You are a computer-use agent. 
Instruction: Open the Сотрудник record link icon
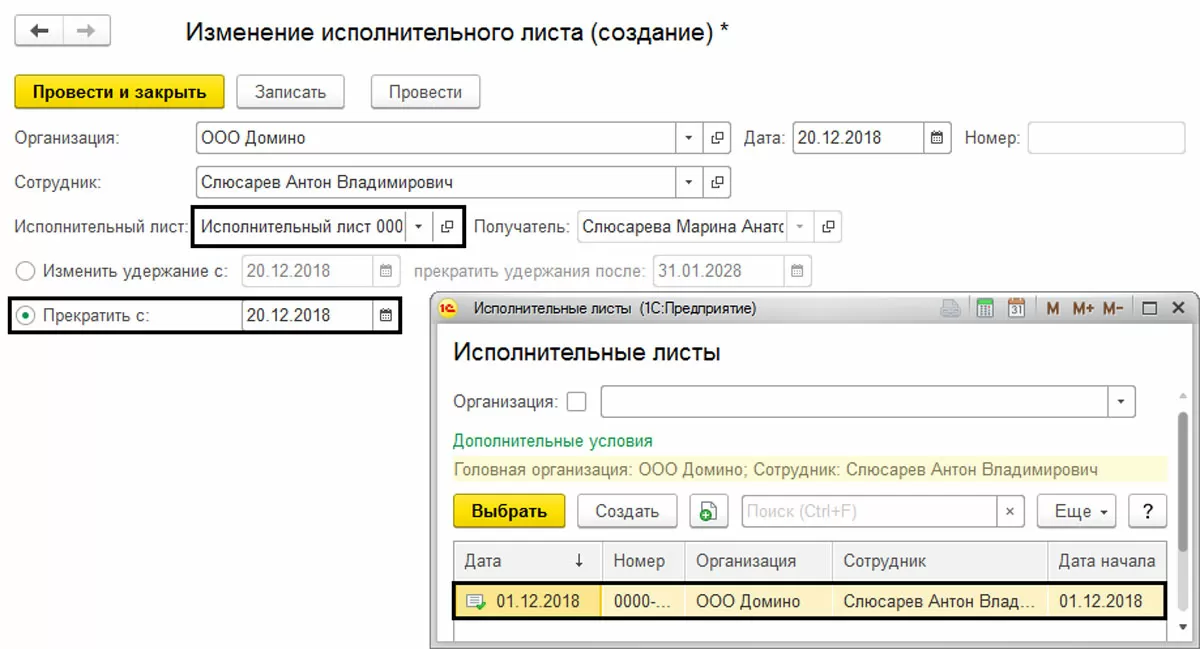[717, 183]
